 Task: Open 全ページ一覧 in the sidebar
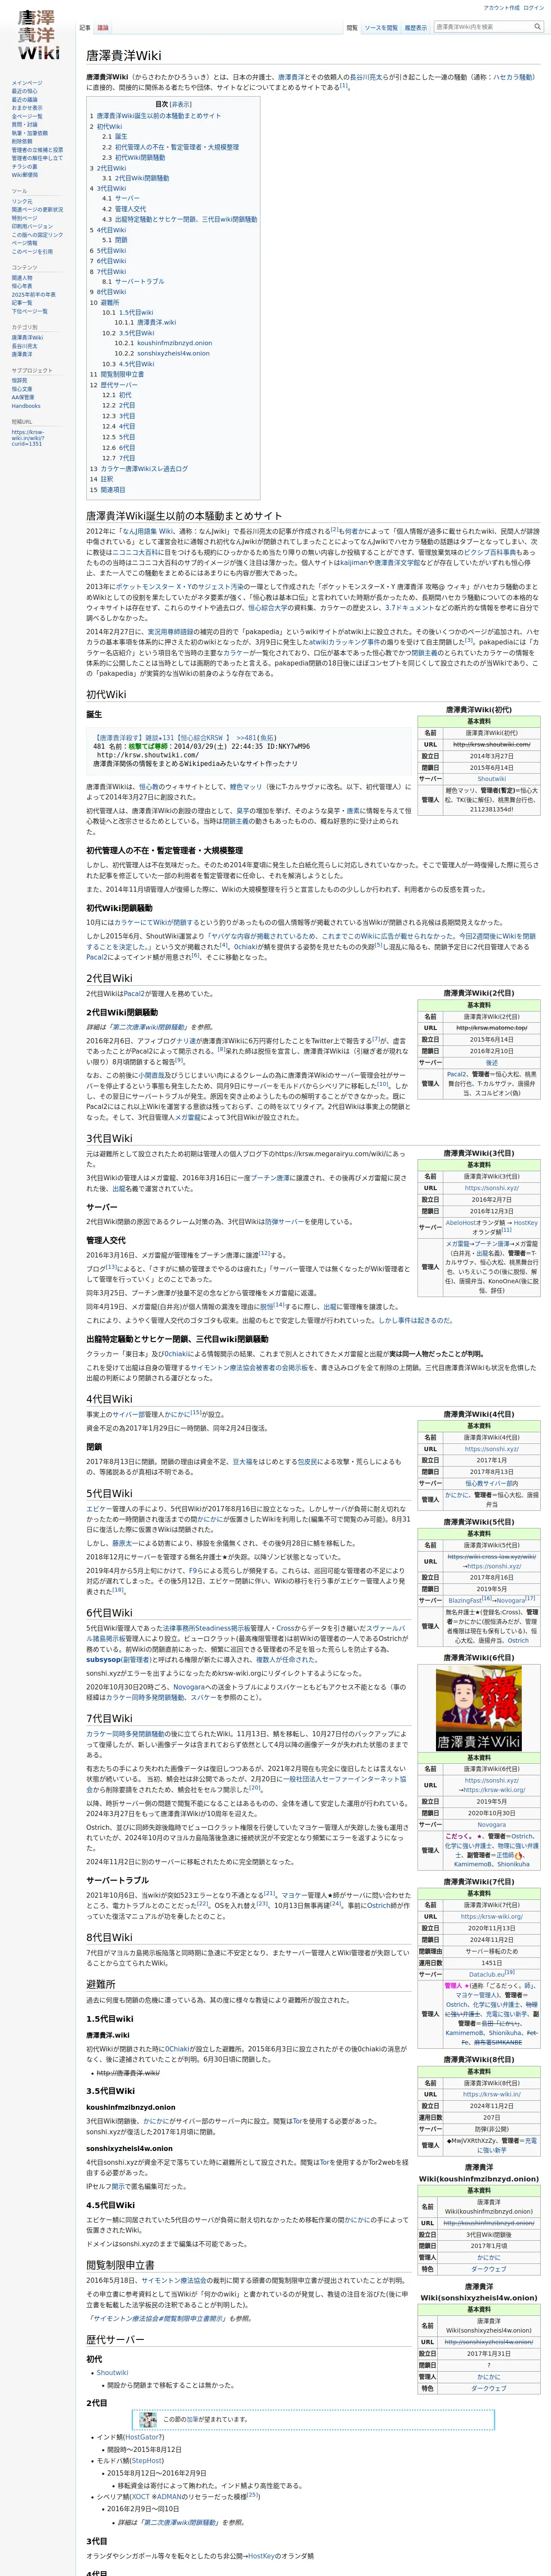pyautogui.click(x=27, y=116)
